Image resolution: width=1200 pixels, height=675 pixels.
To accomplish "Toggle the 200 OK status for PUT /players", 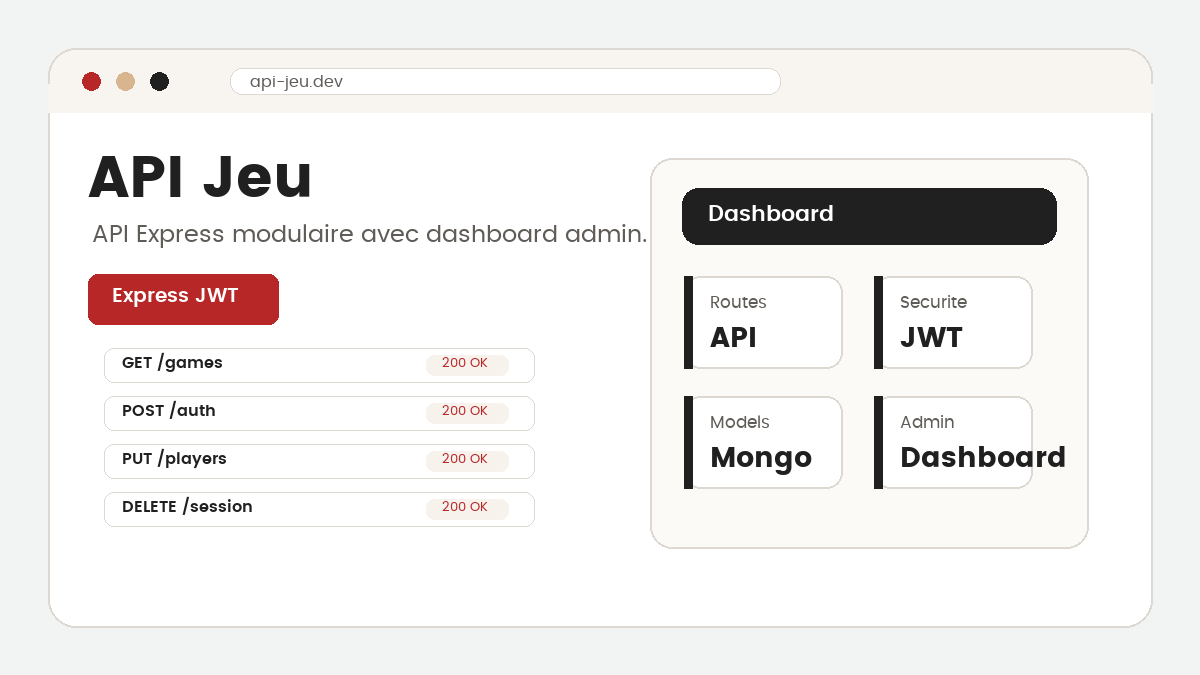I will 466,460.
